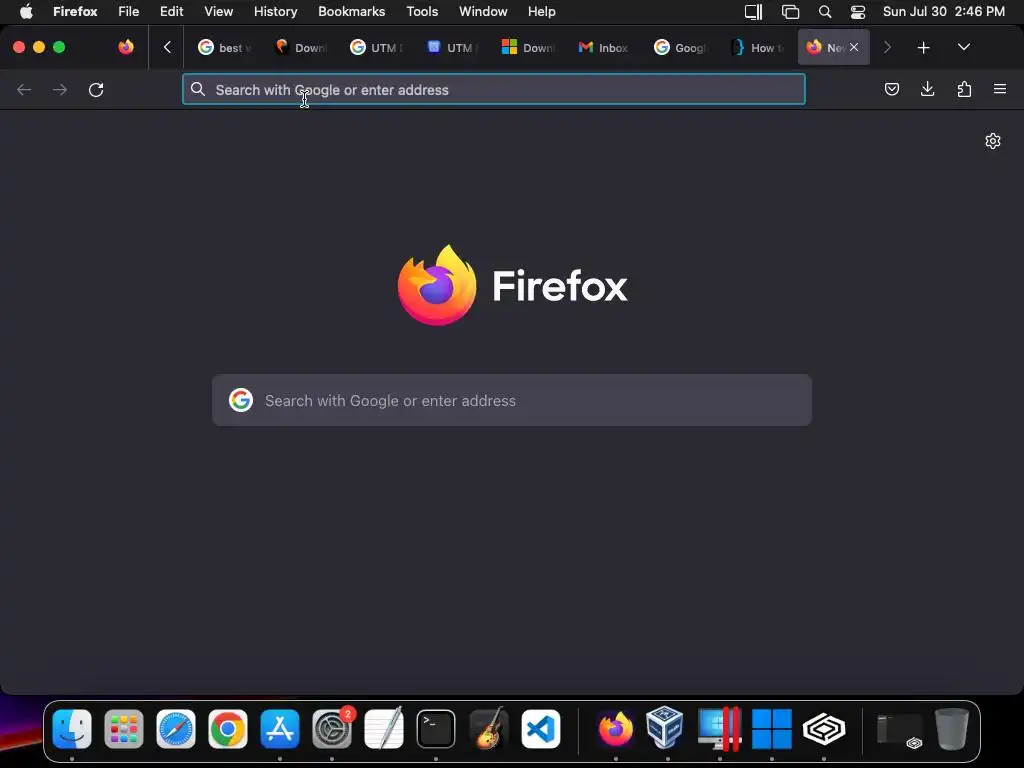Open GarageBand from the dock
Screen dimensions: 1024x768
point(488,729)
